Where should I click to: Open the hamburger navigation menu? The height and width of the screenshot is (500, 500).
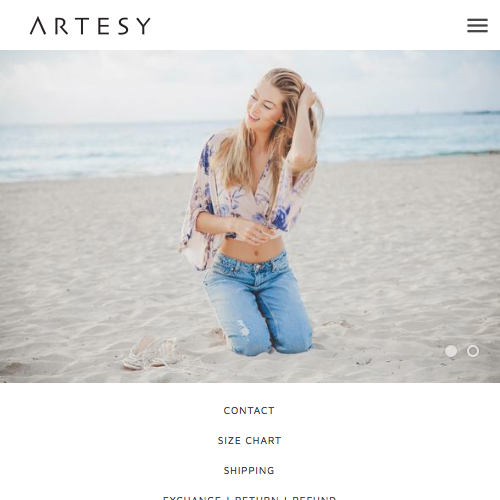[x=477, y=25]
